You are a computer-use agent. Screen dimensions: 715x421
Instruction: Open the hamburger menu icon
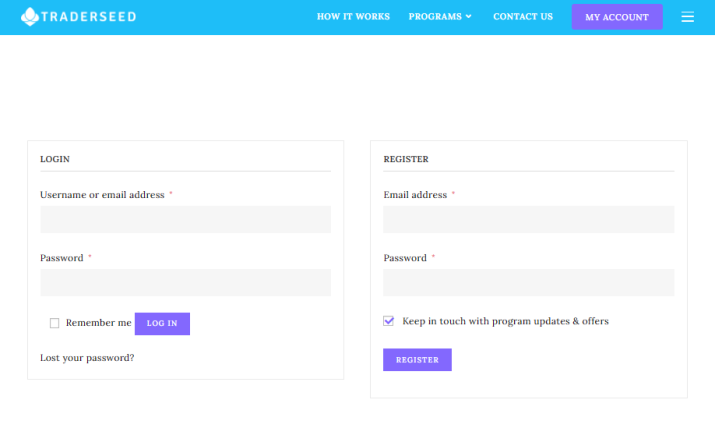pyautogui.click(x=687, y=17)
